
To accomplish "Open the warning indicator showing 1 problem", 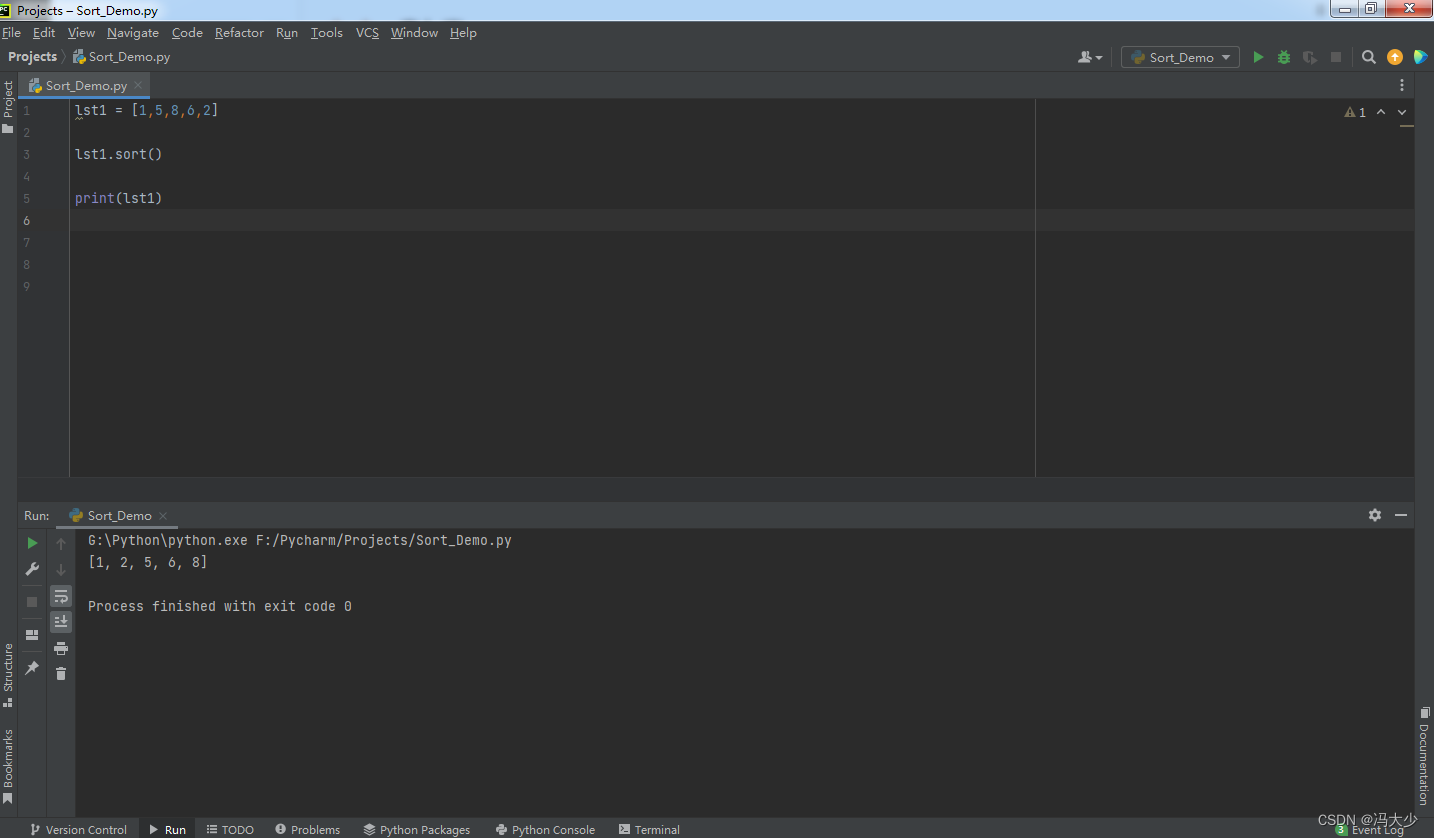I will [1355, 112].
